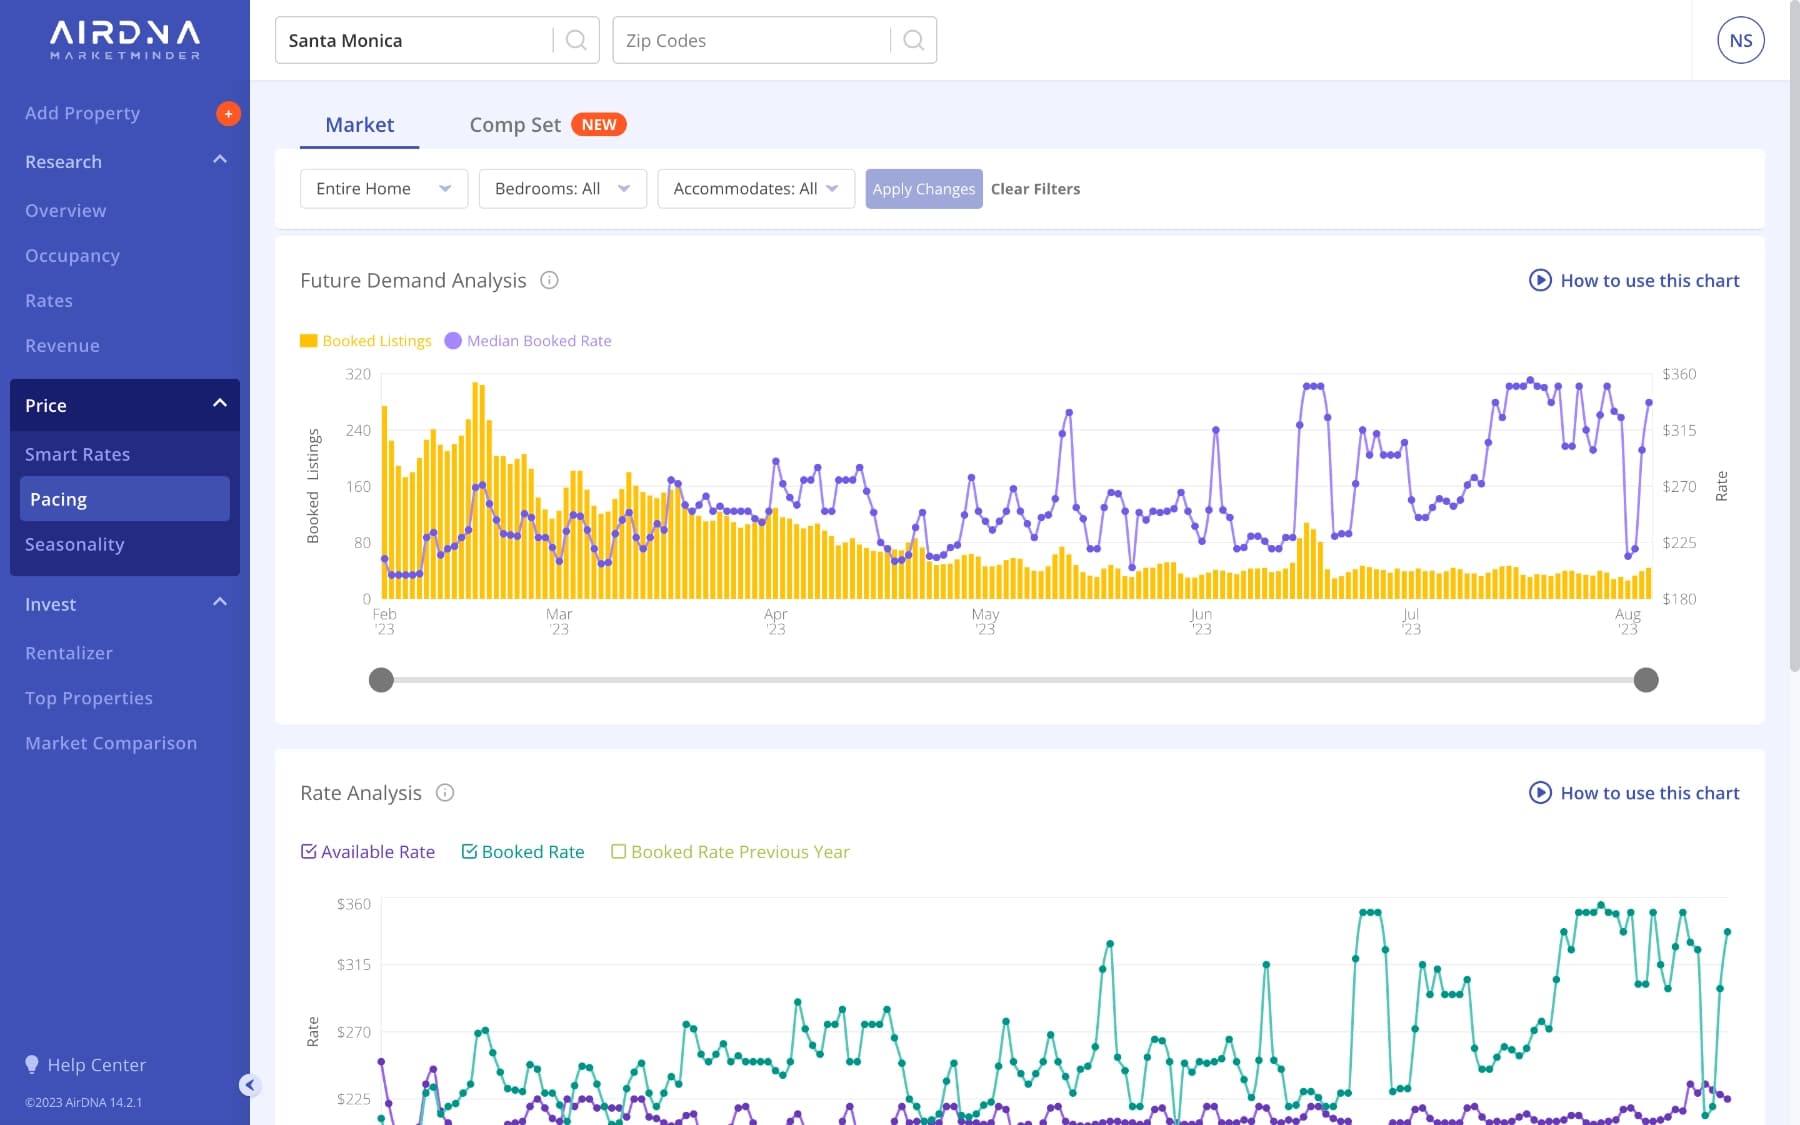This screenshot has width=1800, height=1125.
Task: Click the AirDNA MarketMinder logo
Action: click(125, 40)
